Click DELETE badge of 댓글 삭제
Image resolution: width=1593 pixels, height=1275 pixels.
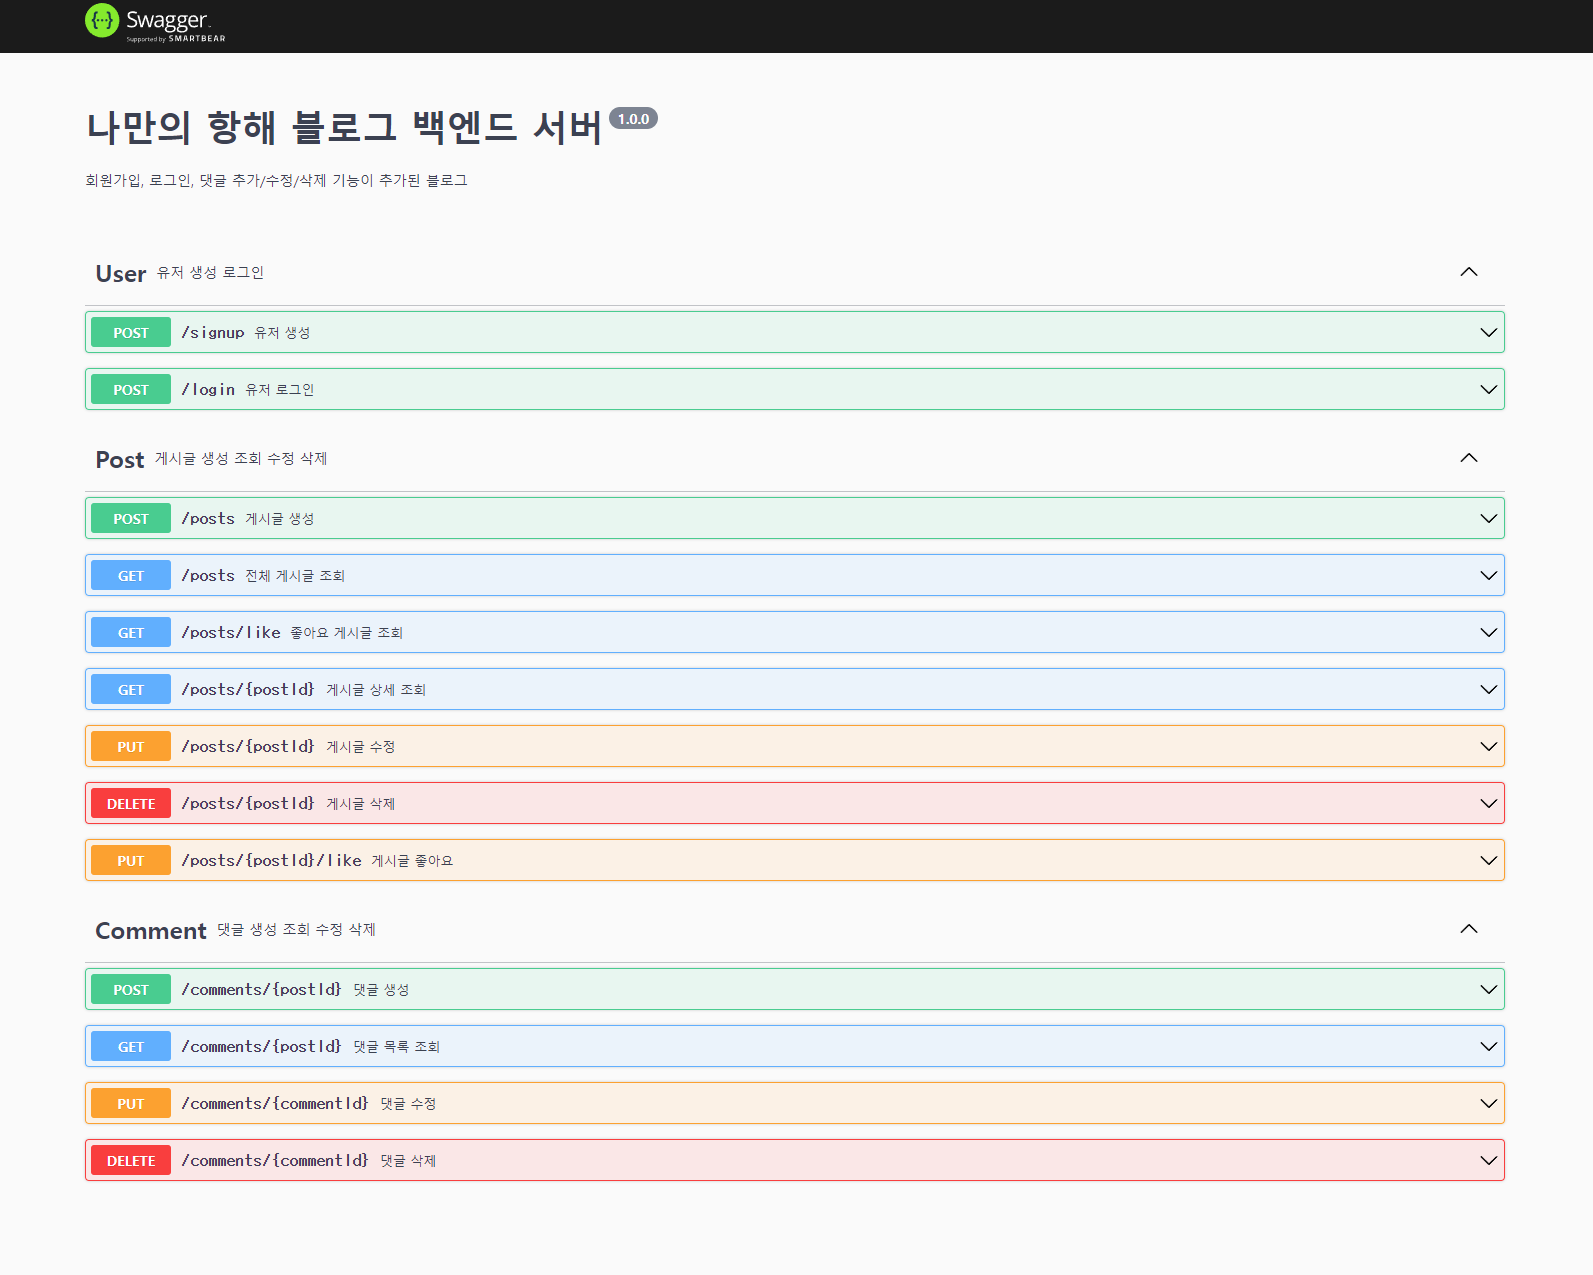point(131,1160)
